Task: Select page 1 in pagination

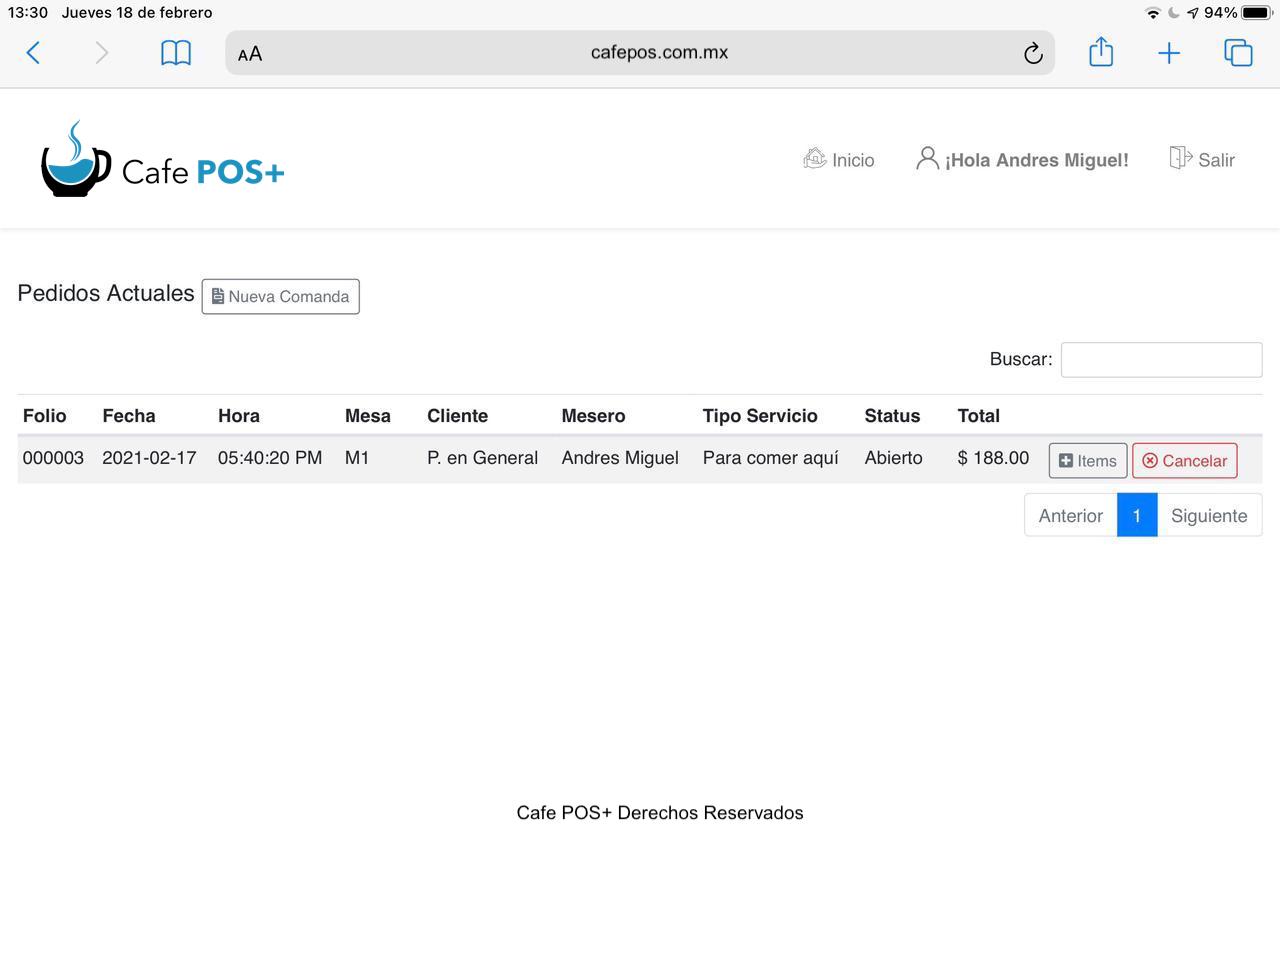Action: click(x=1137, y=516)
